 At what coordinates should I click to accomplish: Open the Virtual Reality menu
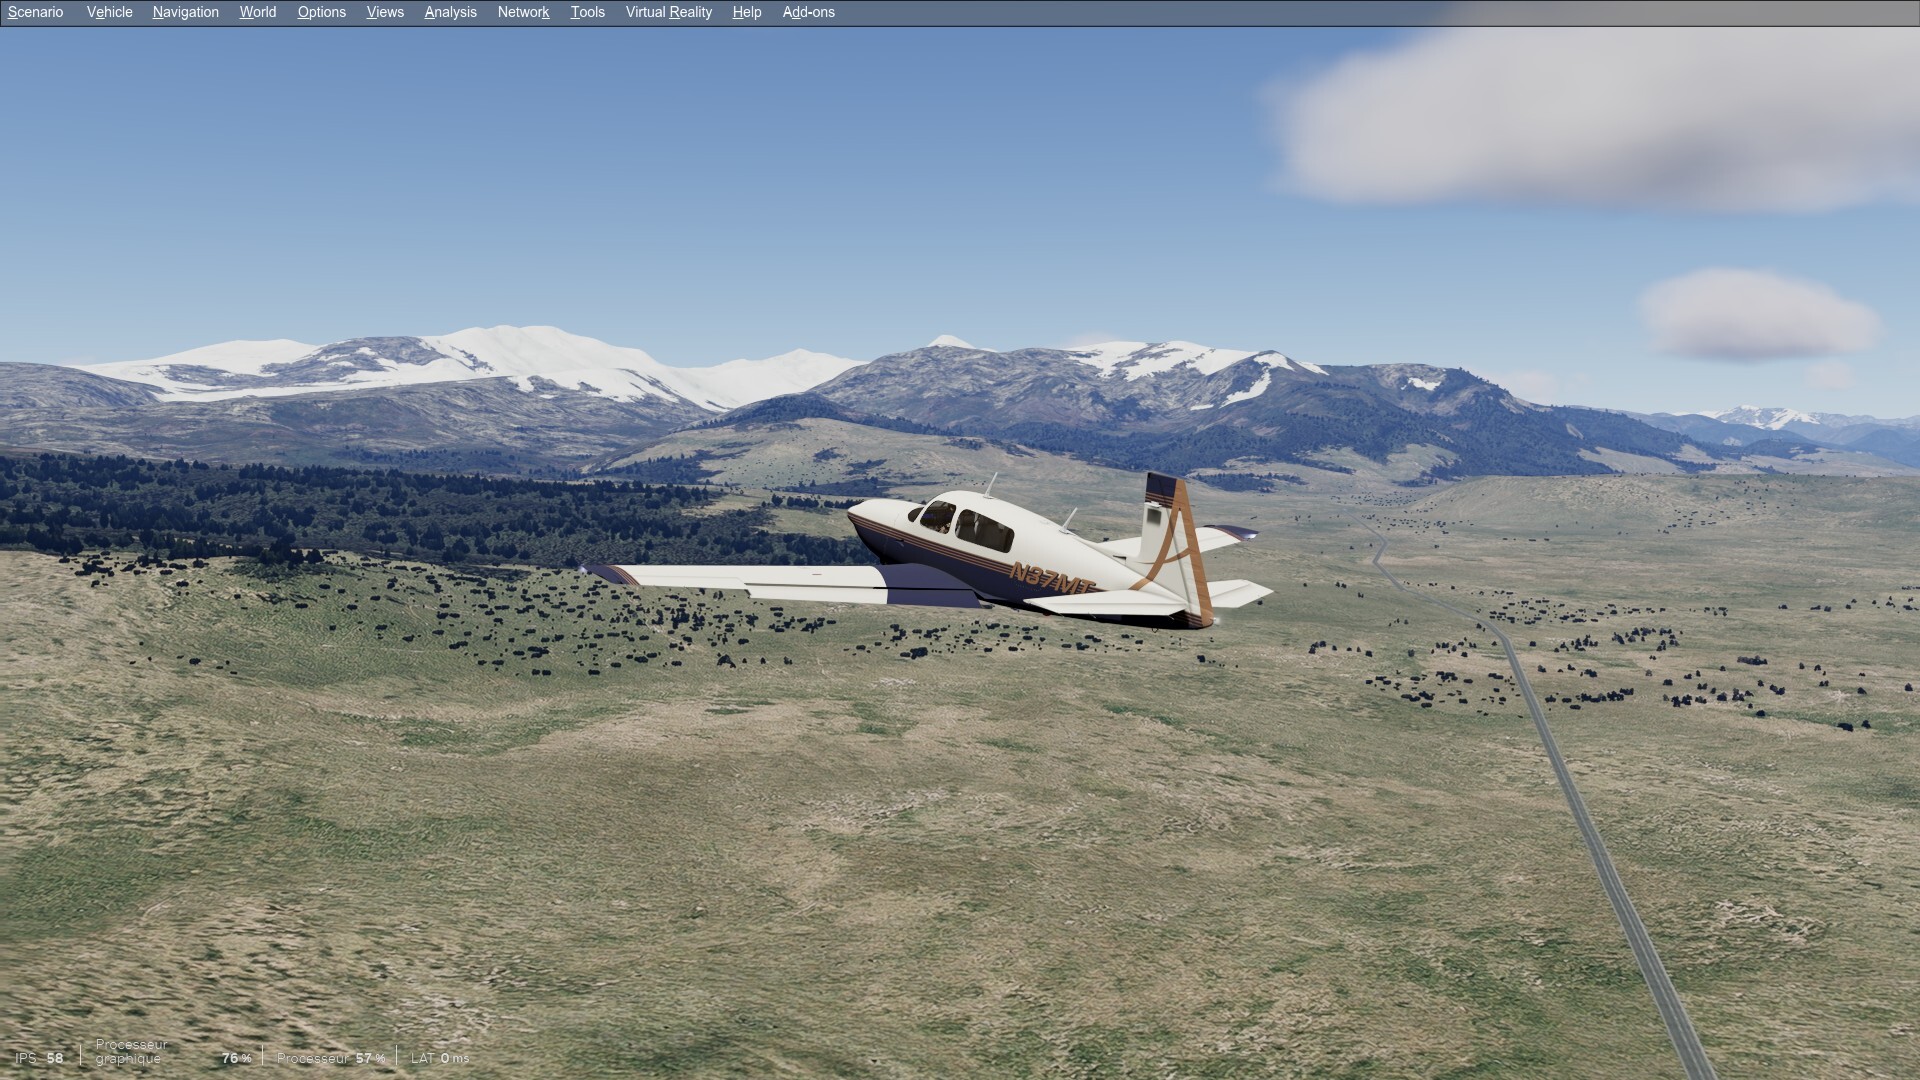[668, 12]
